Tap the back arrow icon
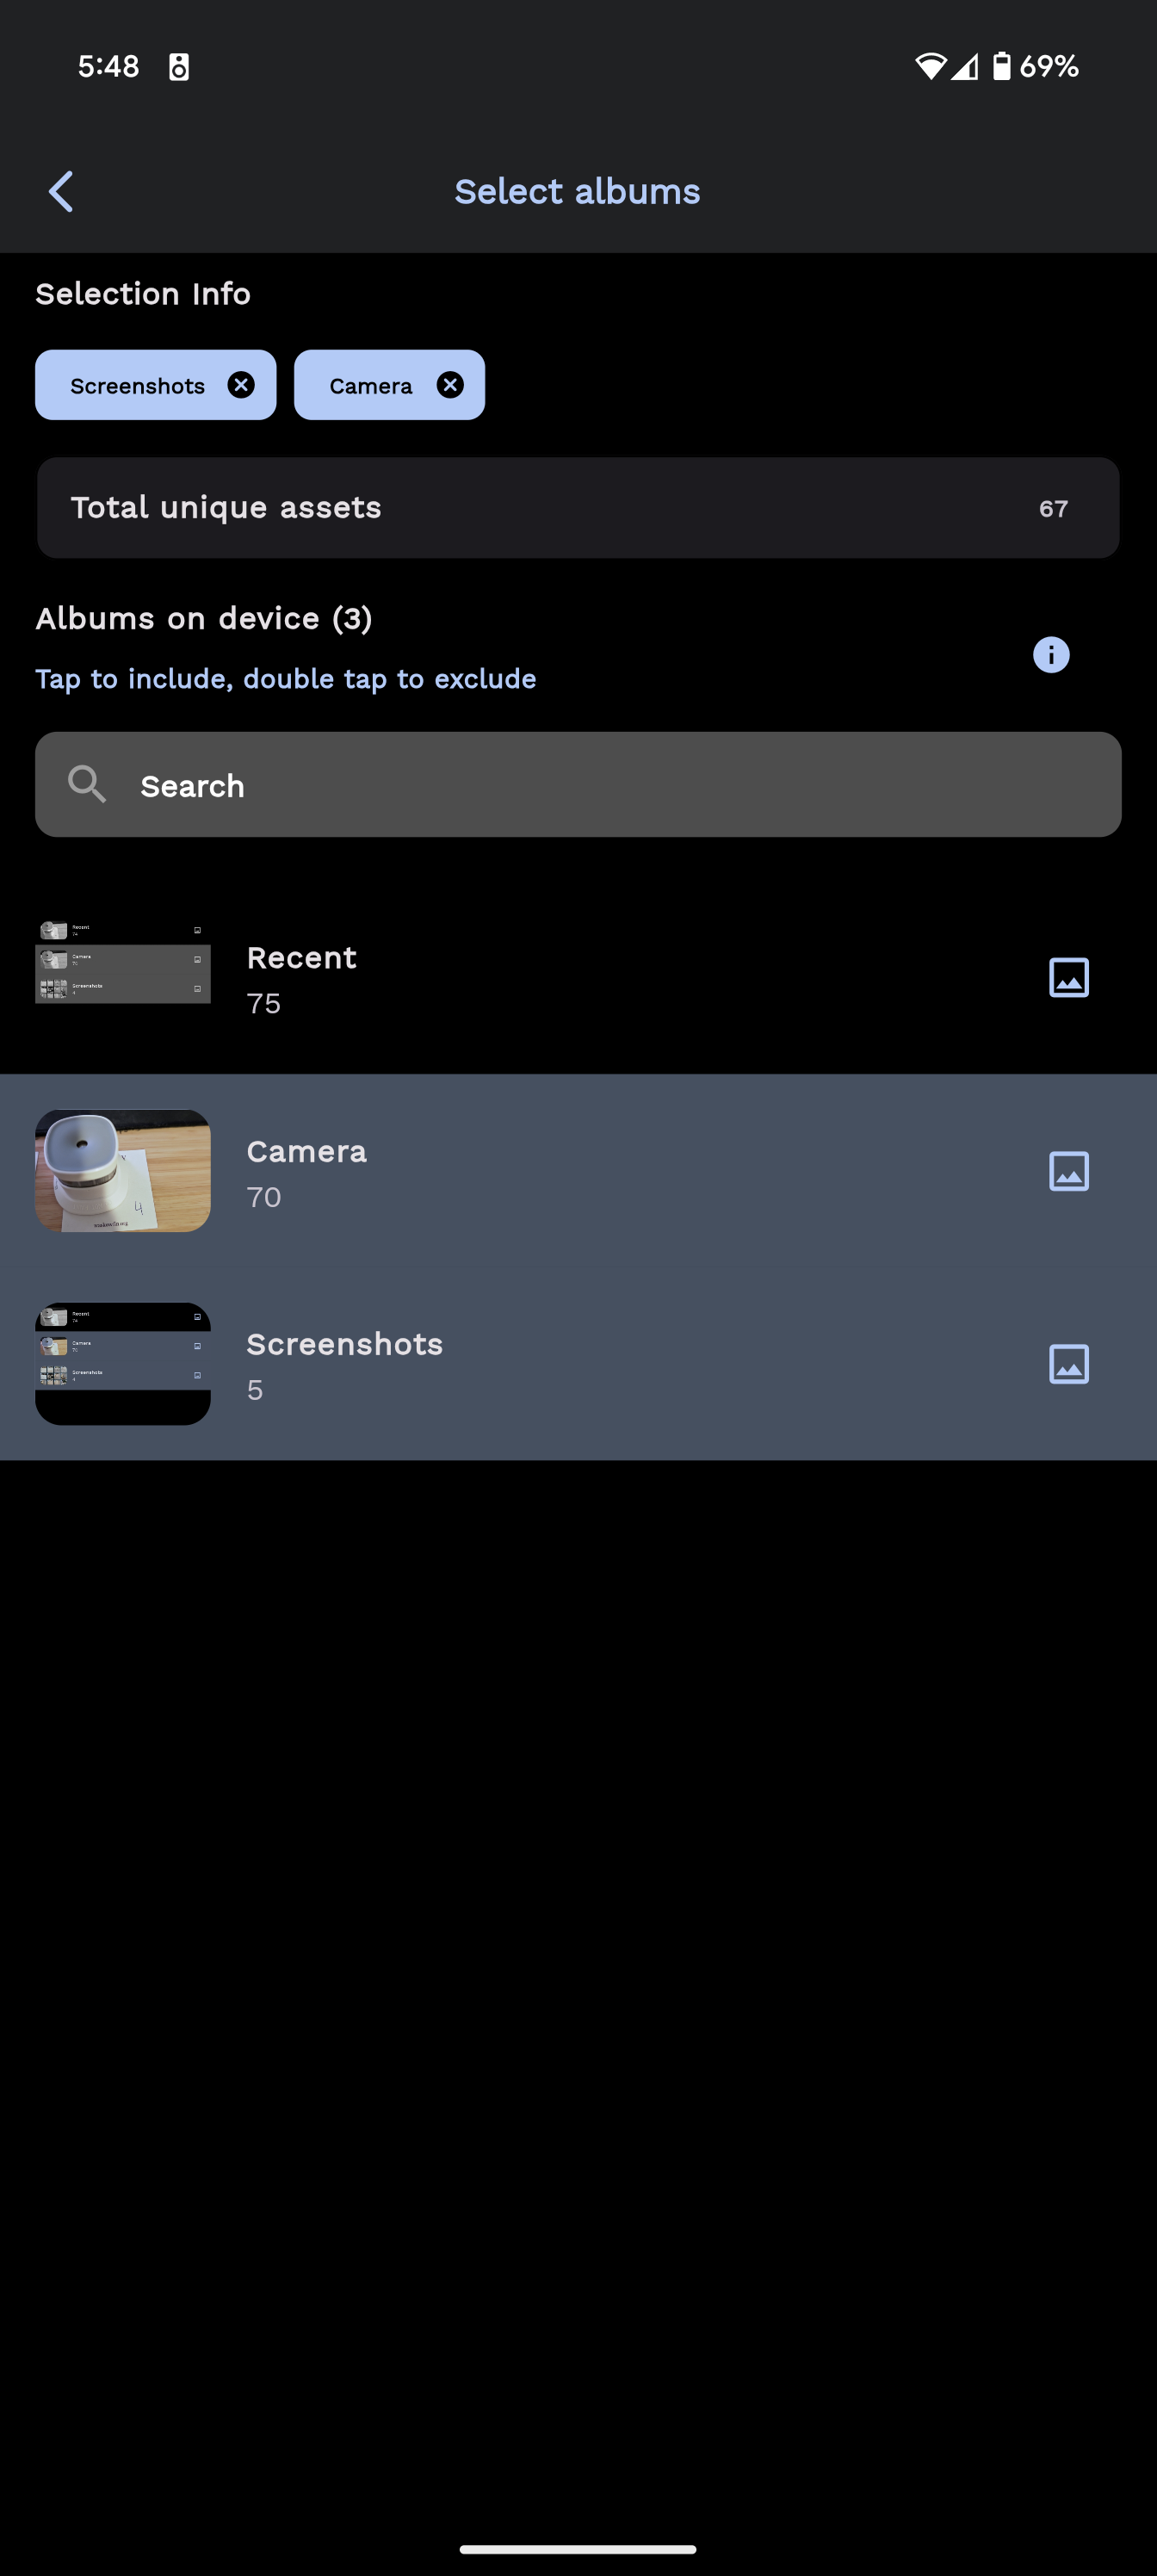 (x=61, y=191)
